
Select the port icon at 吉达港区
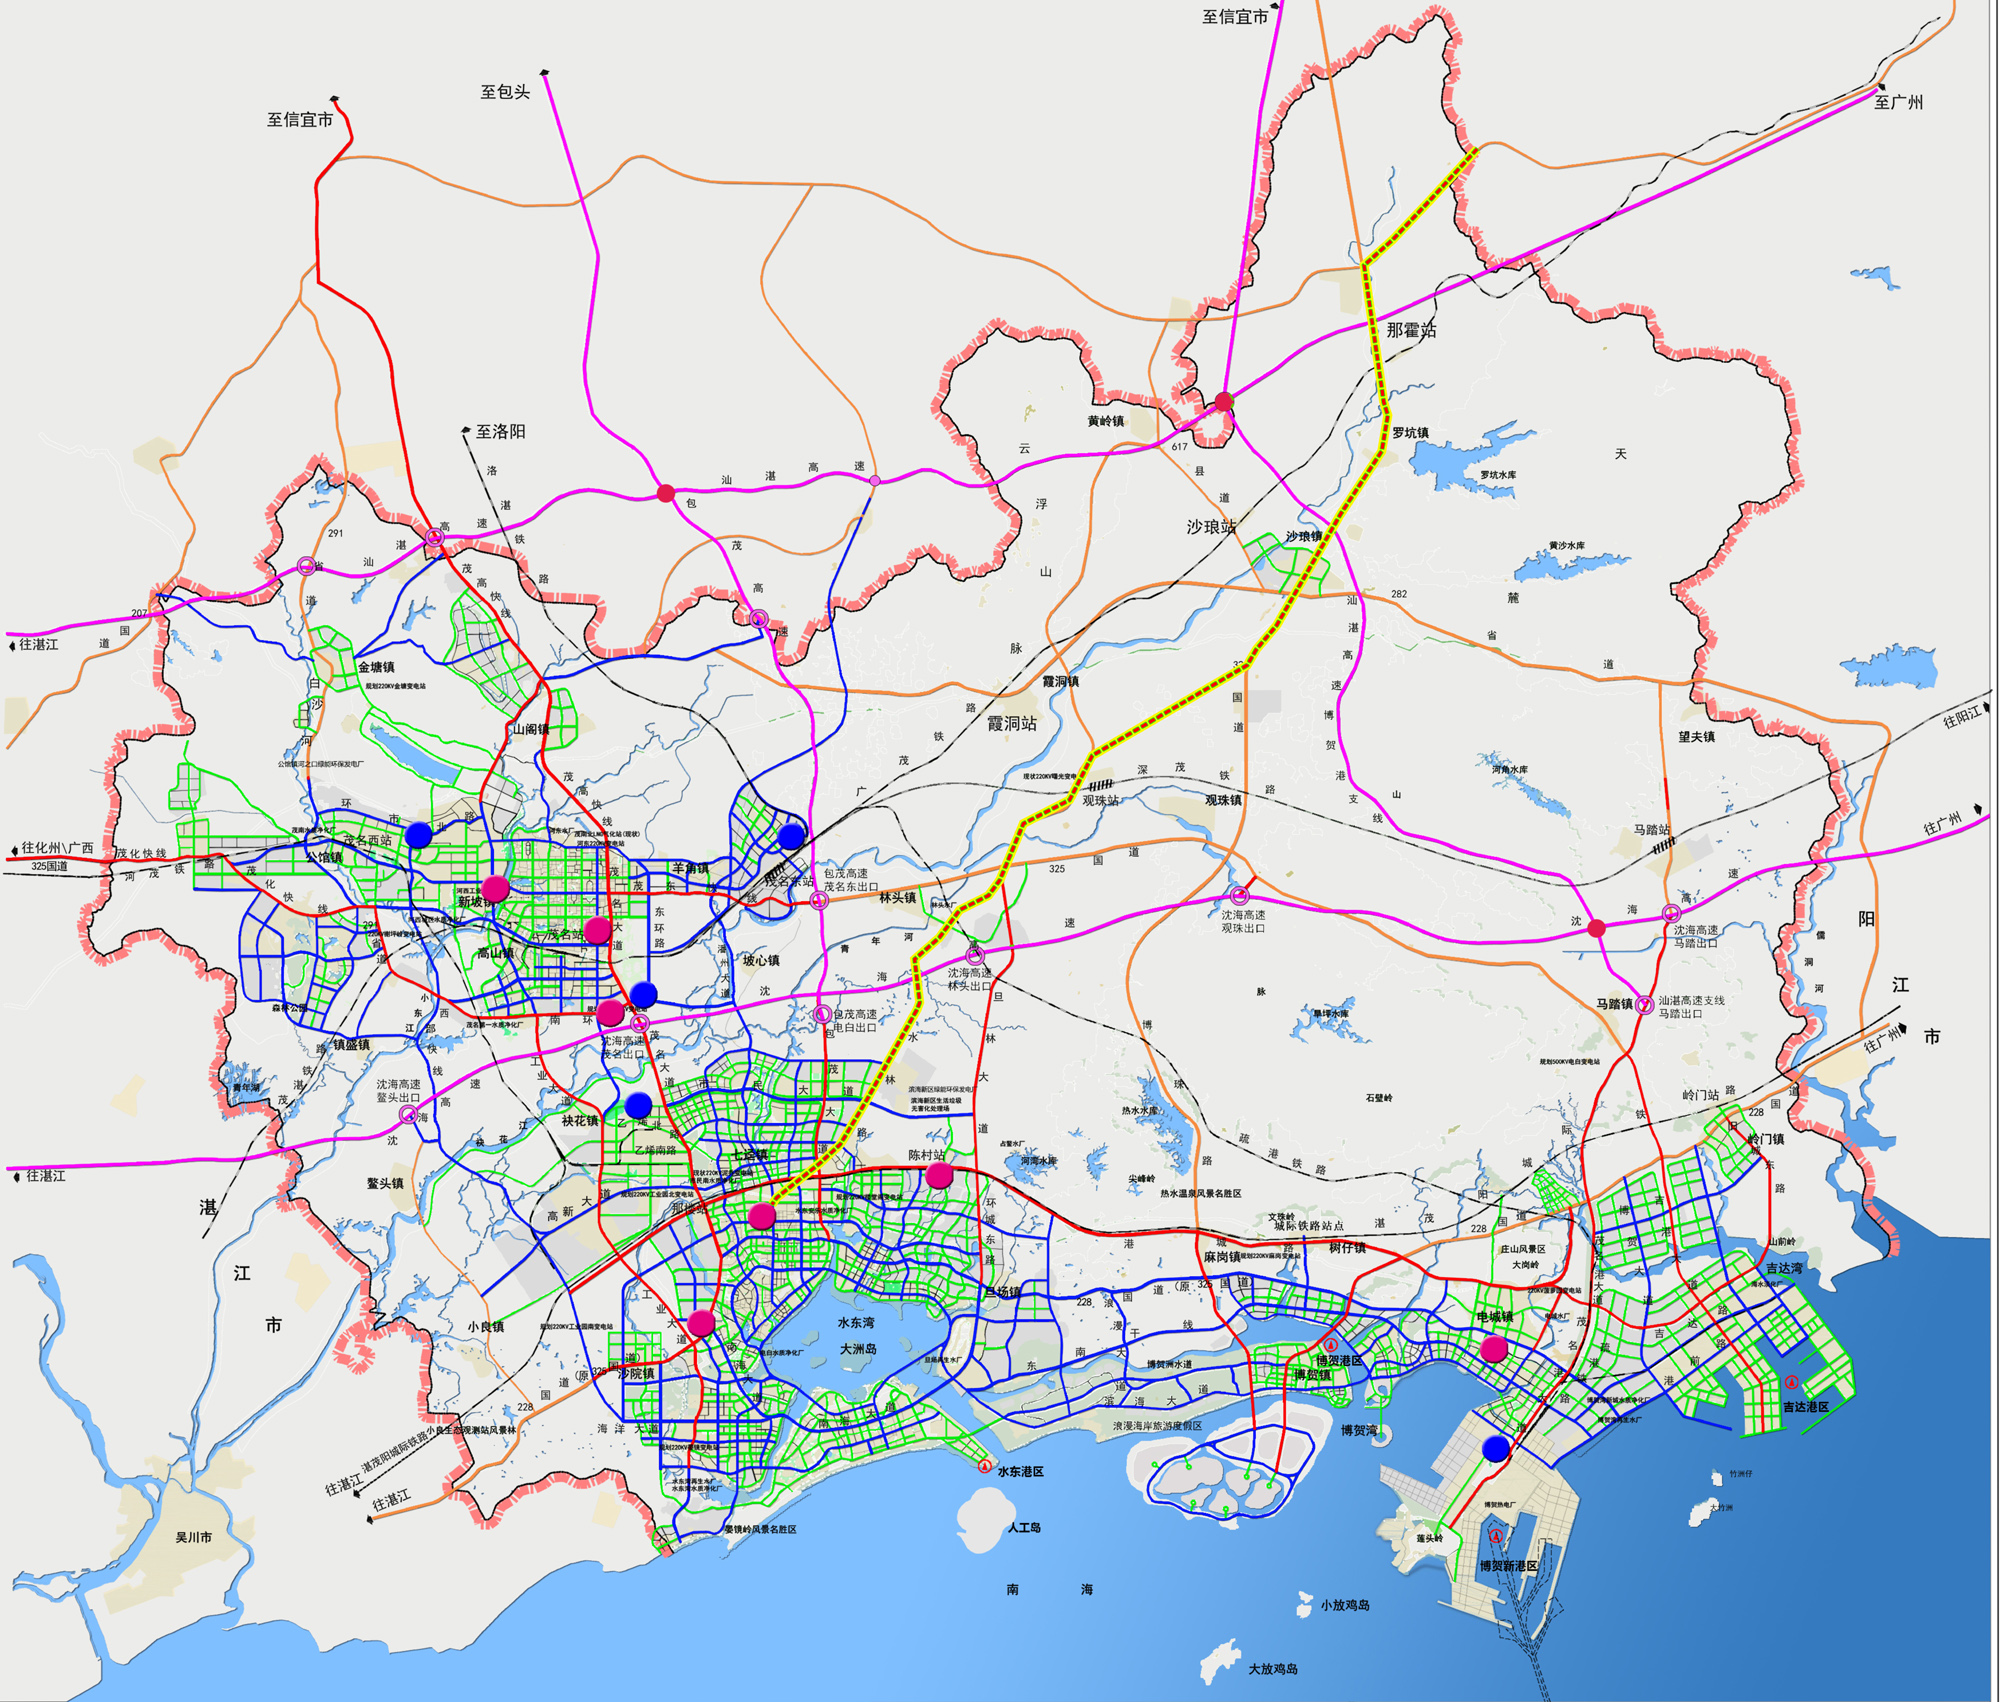pyautogui.click(x=1791, y=1383)
